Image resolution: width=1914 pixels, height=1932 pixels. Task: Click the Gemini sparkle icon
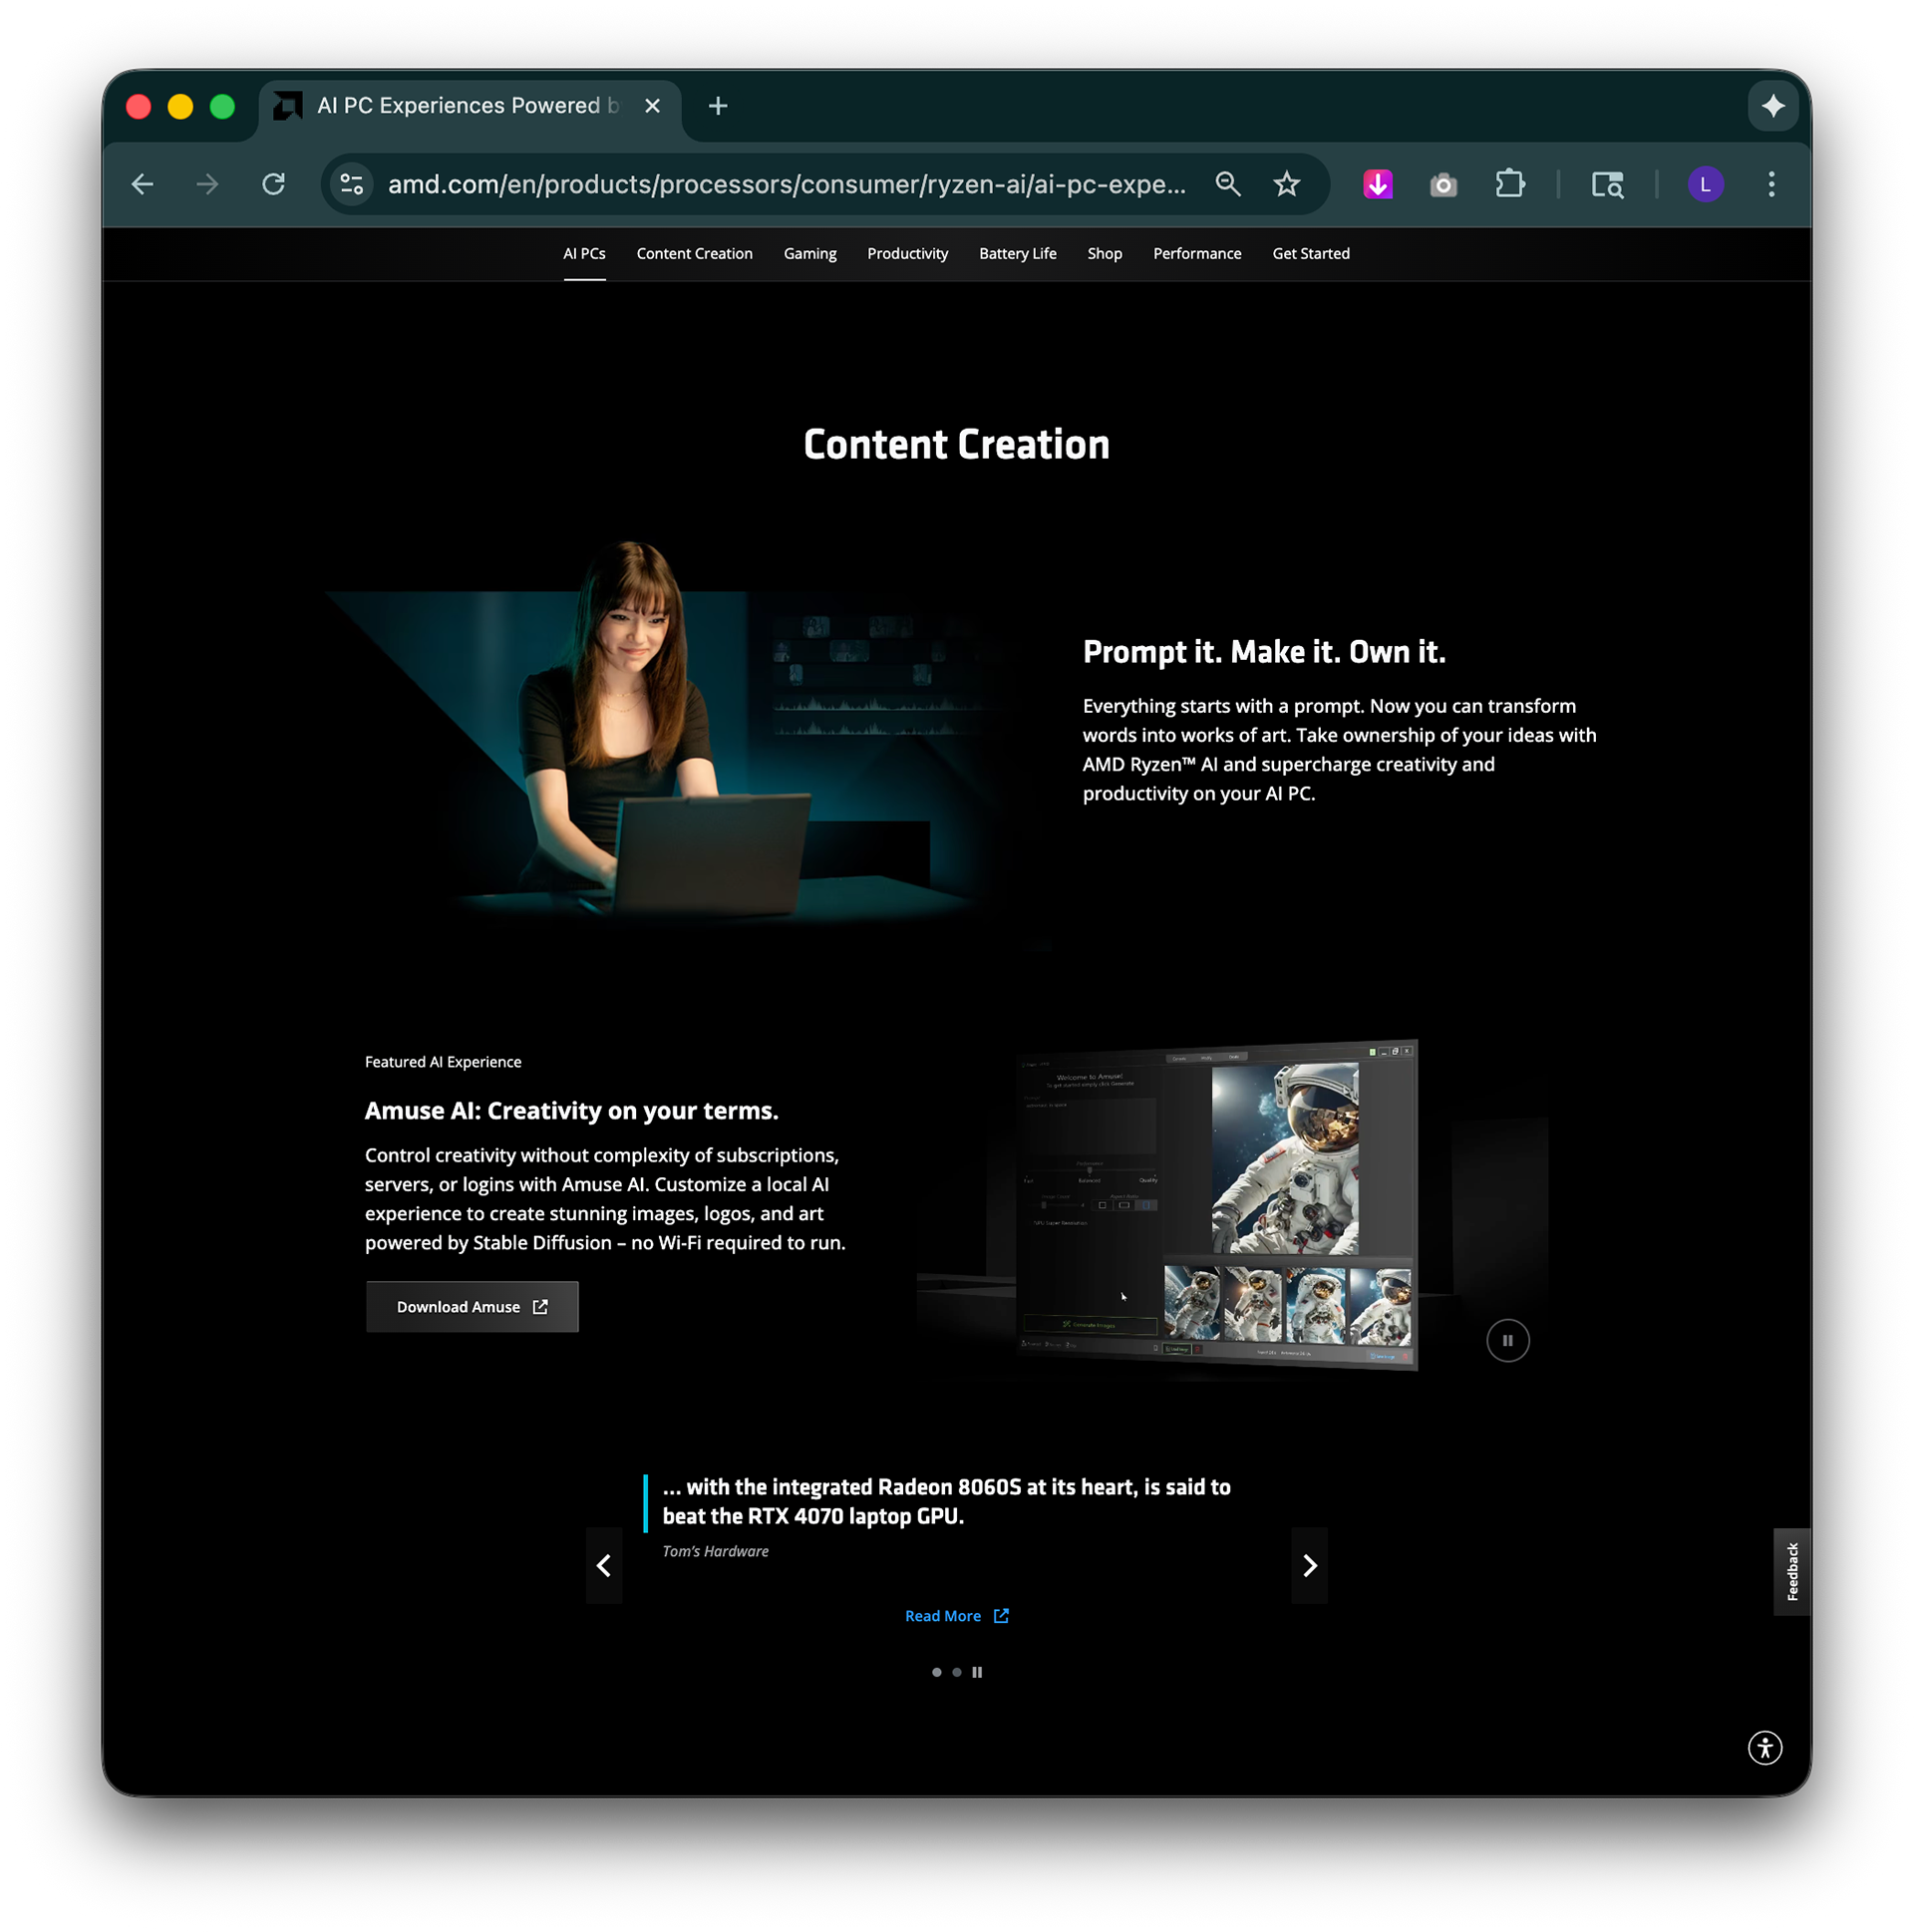pos(1773,106)
